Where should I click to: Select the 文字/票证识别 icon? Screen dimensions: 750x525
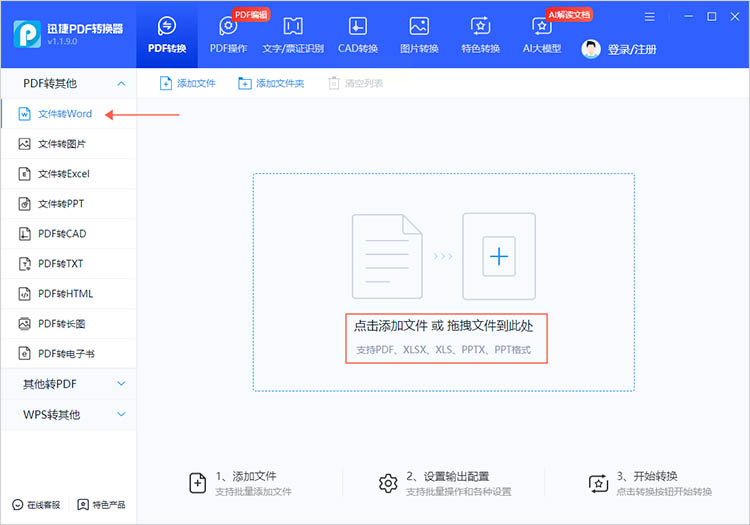293,26
